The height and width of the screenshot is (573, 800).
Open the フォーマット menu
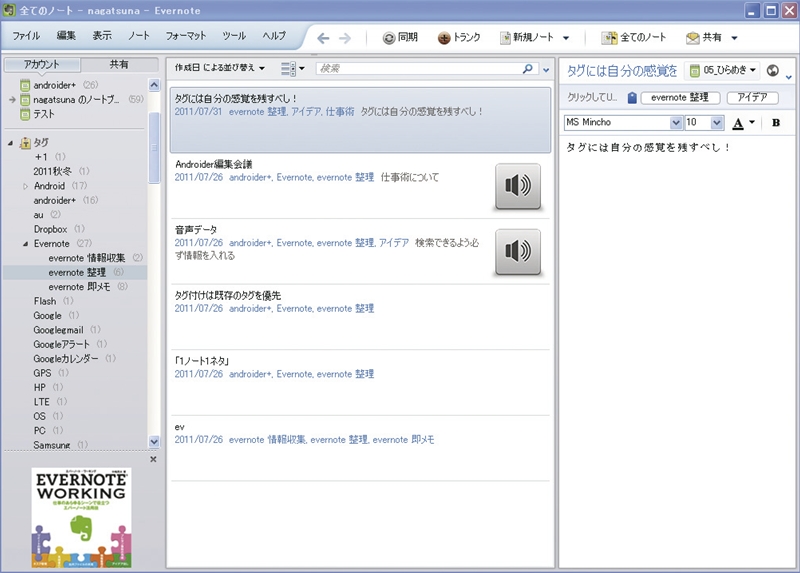point(186,36)
